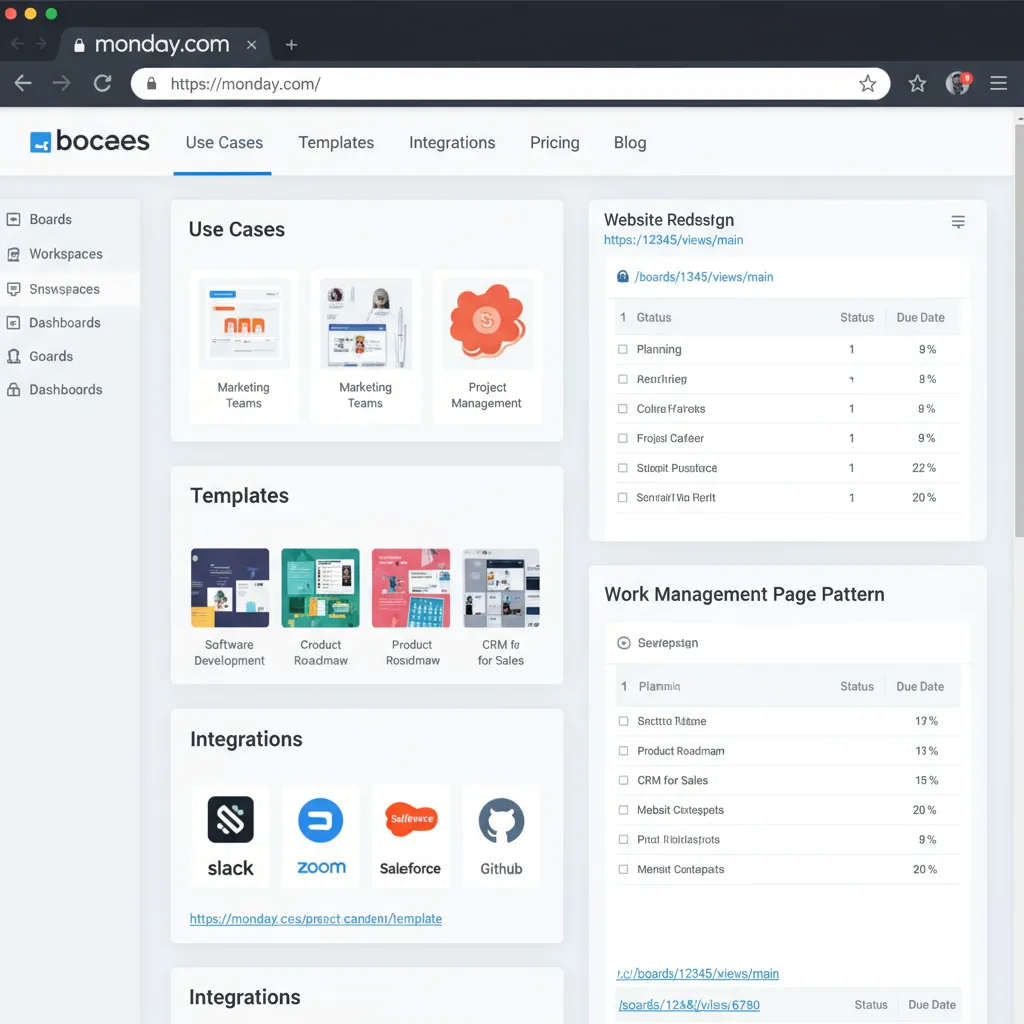This screenshot has height=1024, width=1024.
Task: Check the CRM for Sales checkbox
Action: tap(622, 780)
